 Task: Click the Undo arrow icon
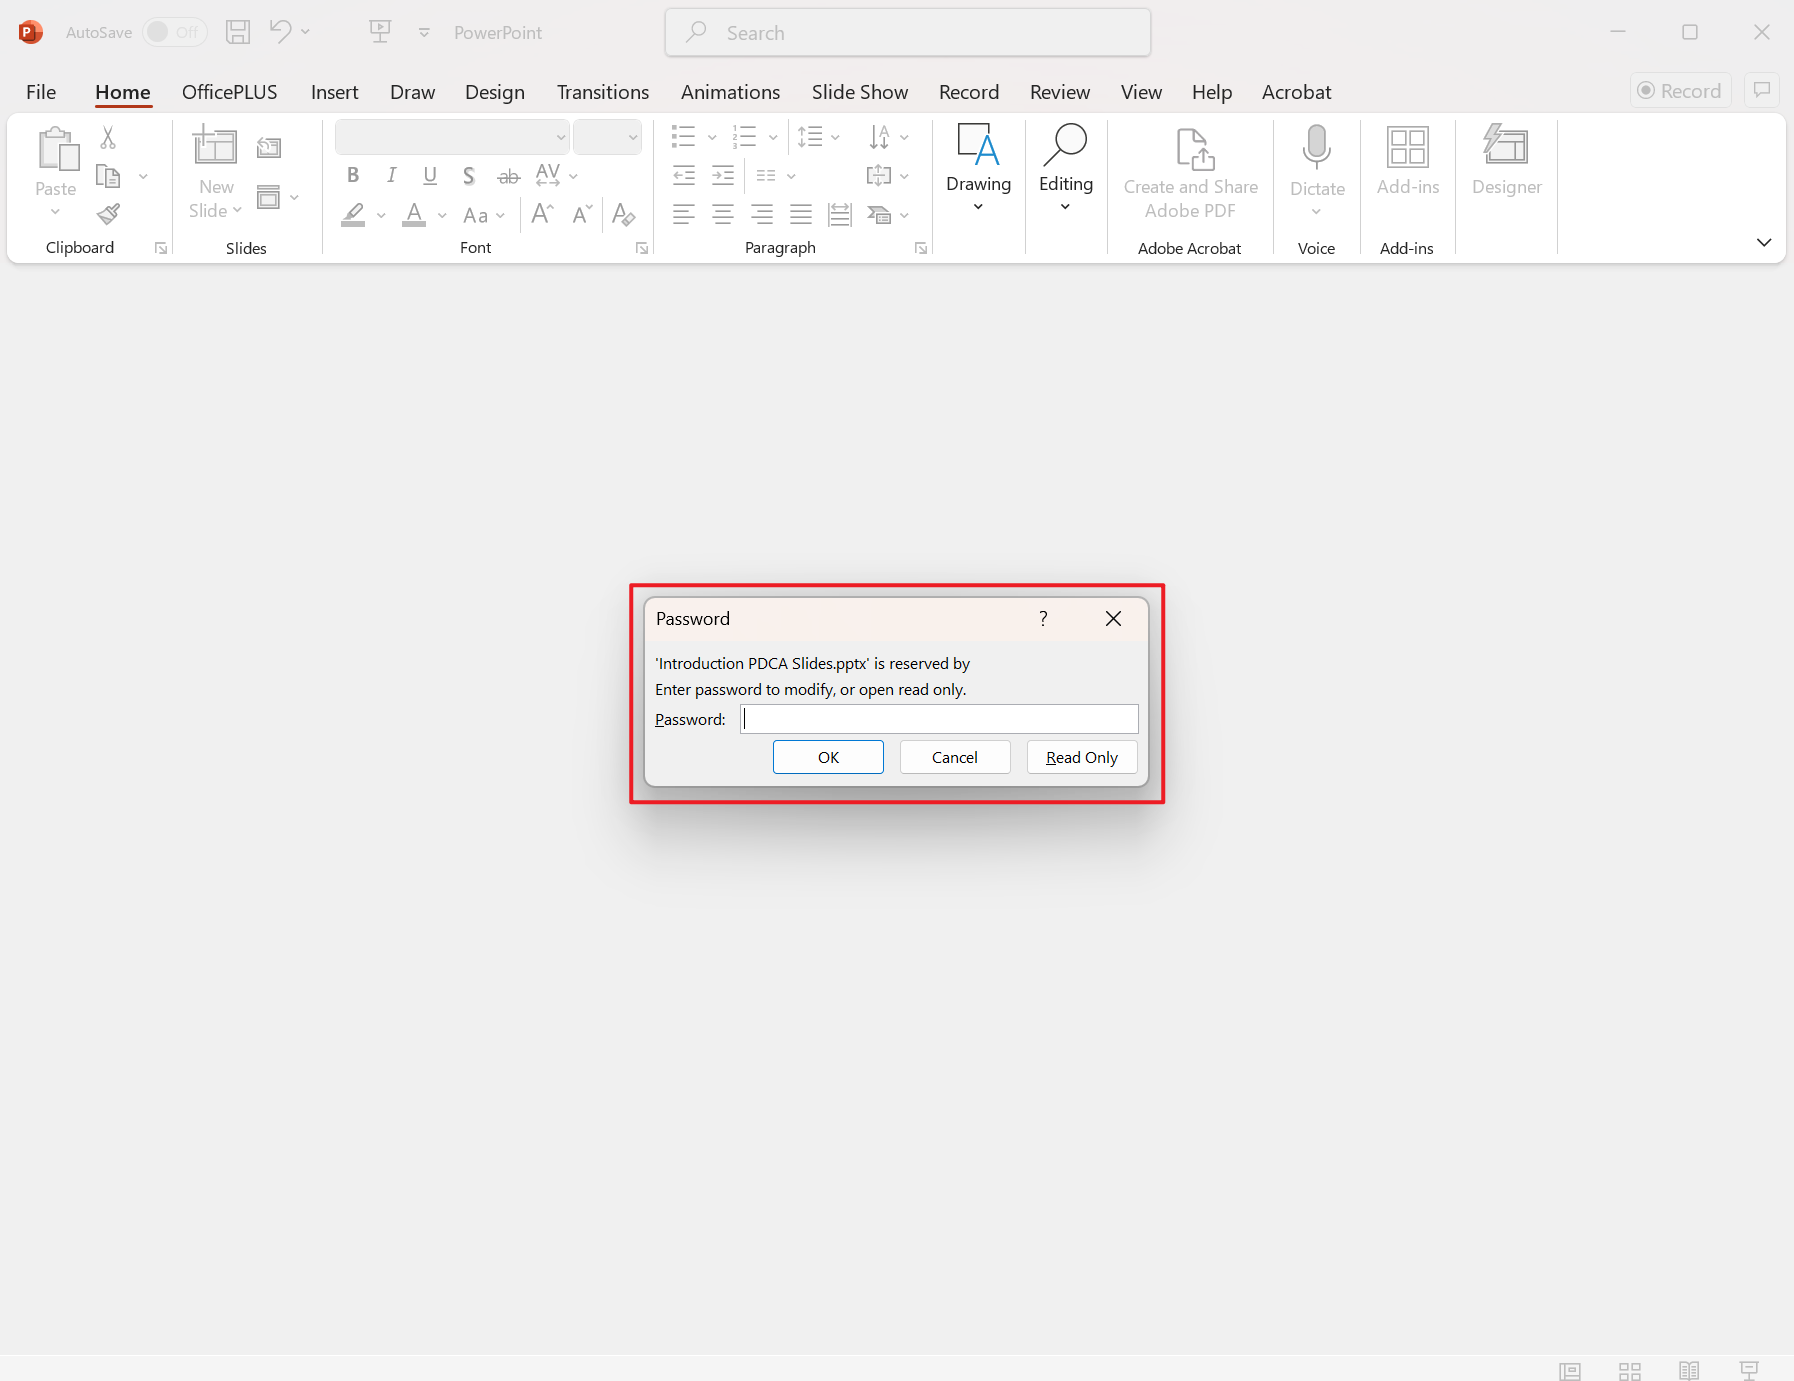click(280, 32)
